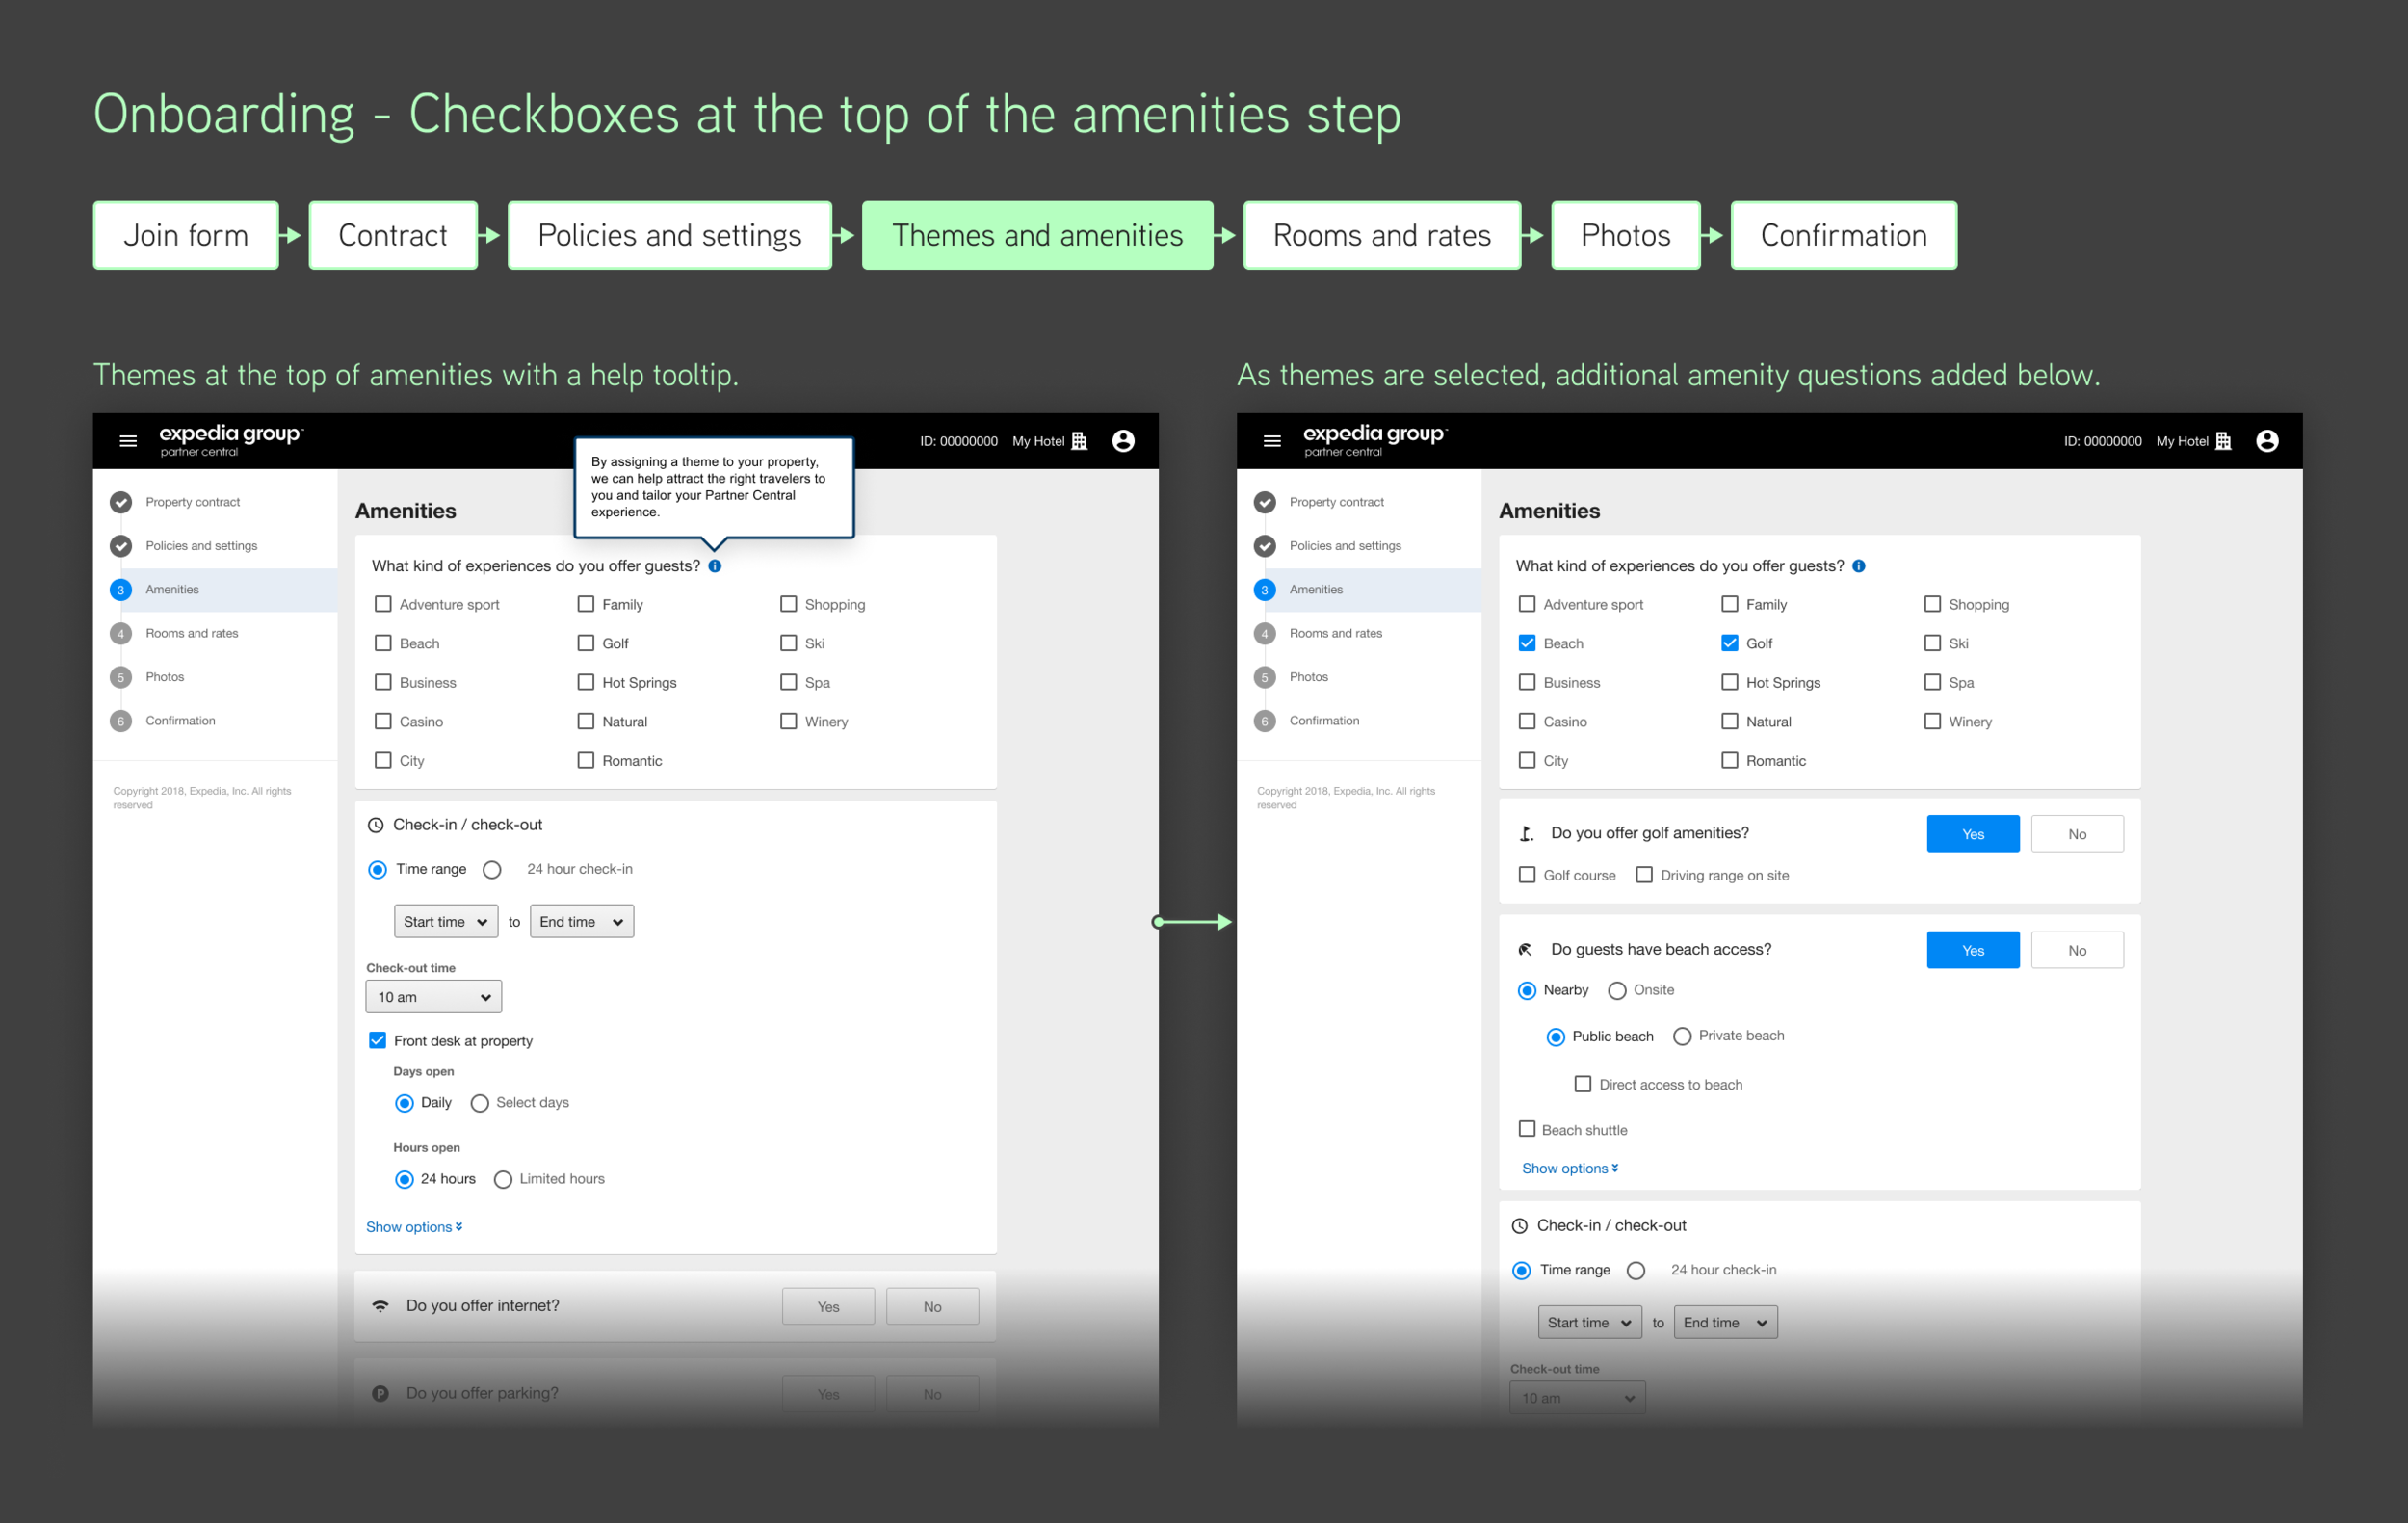Viewport: 2408px width, 1523px height.
Task: Expand Show options under beach access
Action: [1569, 1168]
